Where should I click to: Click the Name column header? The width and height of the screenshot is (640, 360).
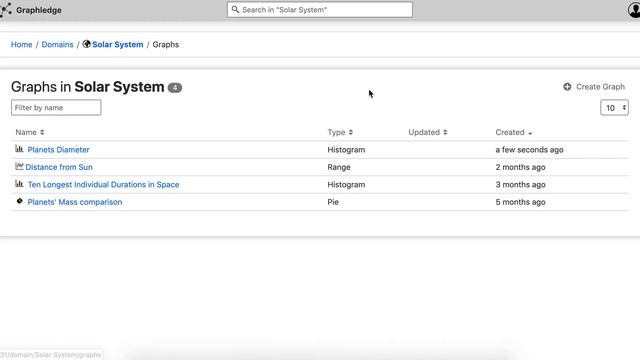26,132
